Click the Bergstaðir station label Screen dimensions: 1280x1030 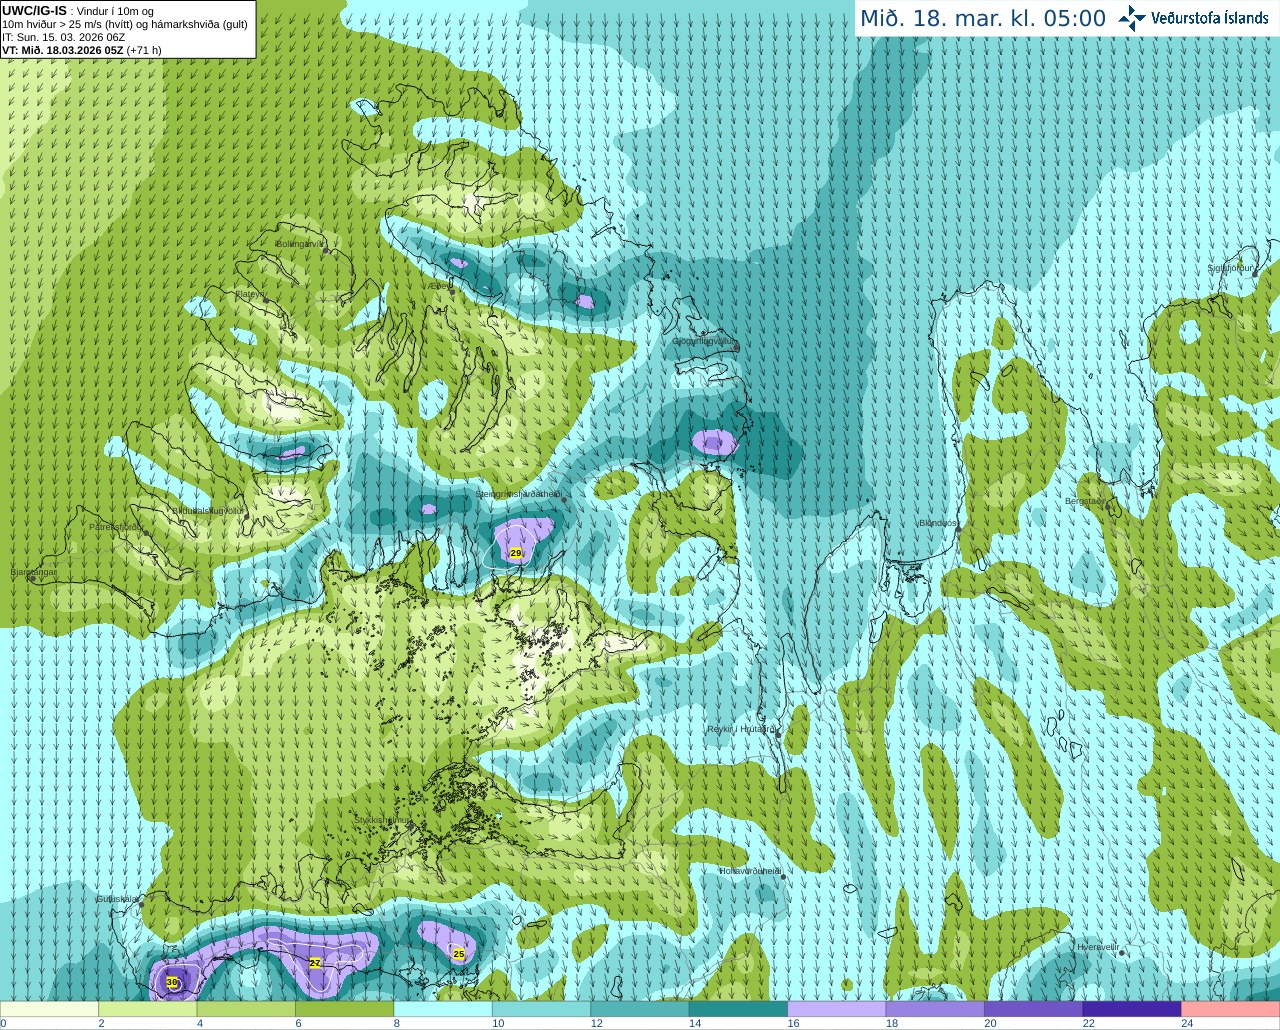pyautogui.click(x=1086, y=501)
